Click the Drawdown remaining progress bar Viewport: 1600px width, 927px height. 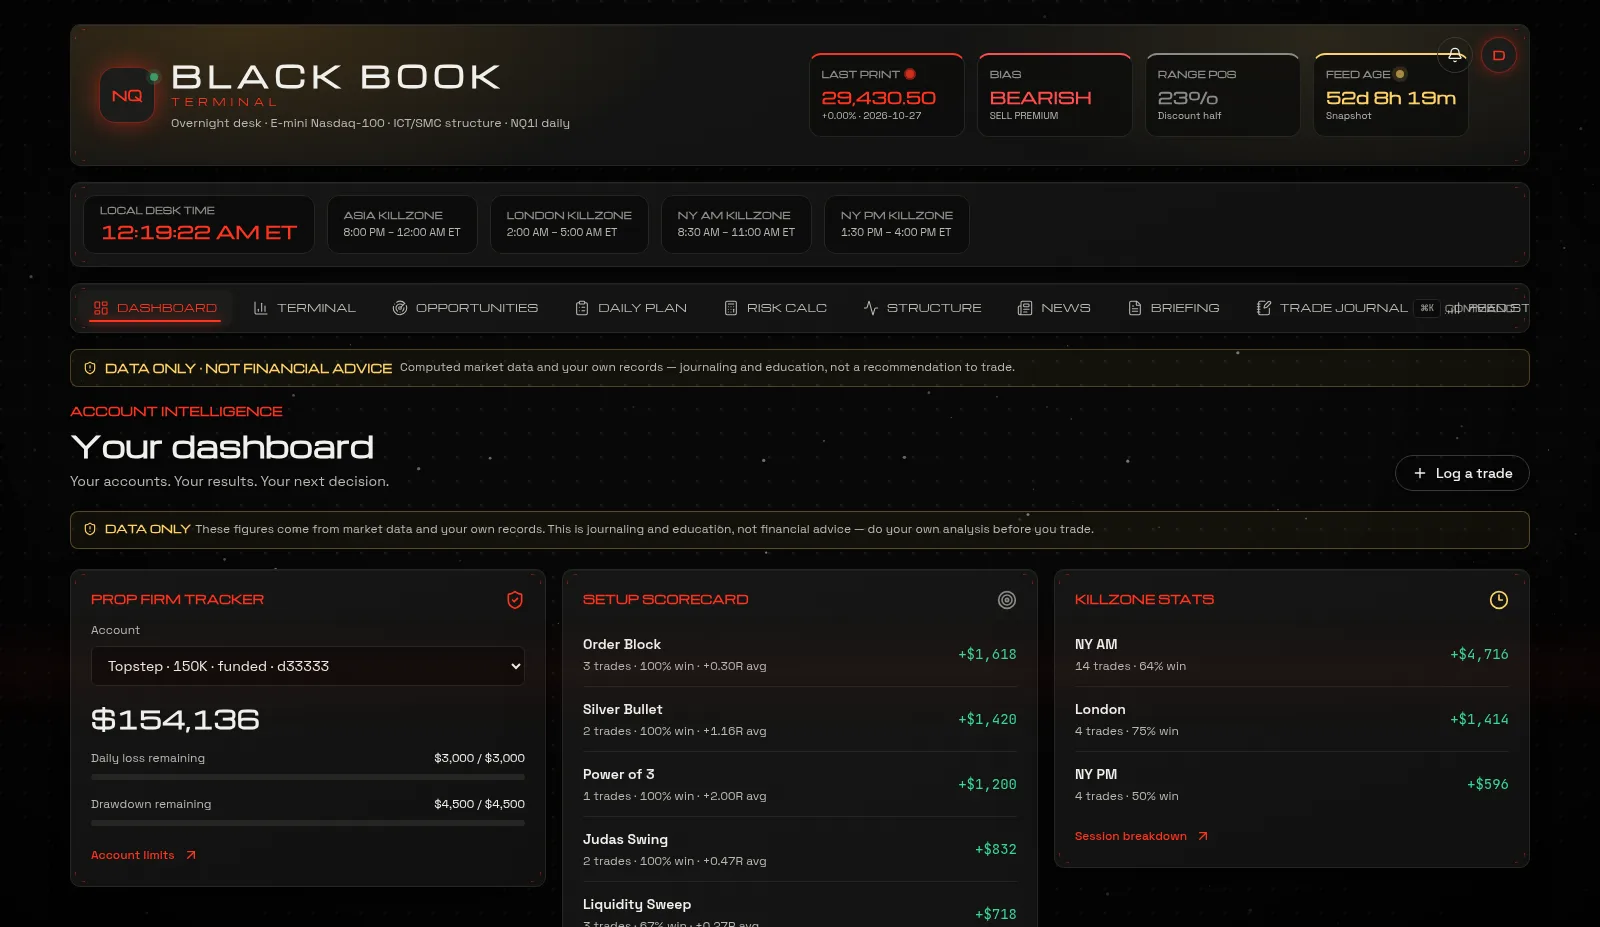[308, 823]
